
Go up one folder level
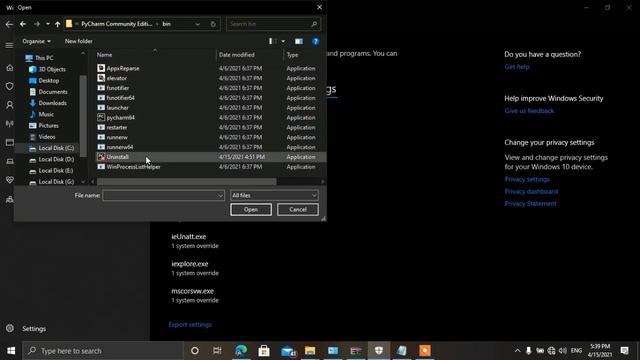[58, 24]
